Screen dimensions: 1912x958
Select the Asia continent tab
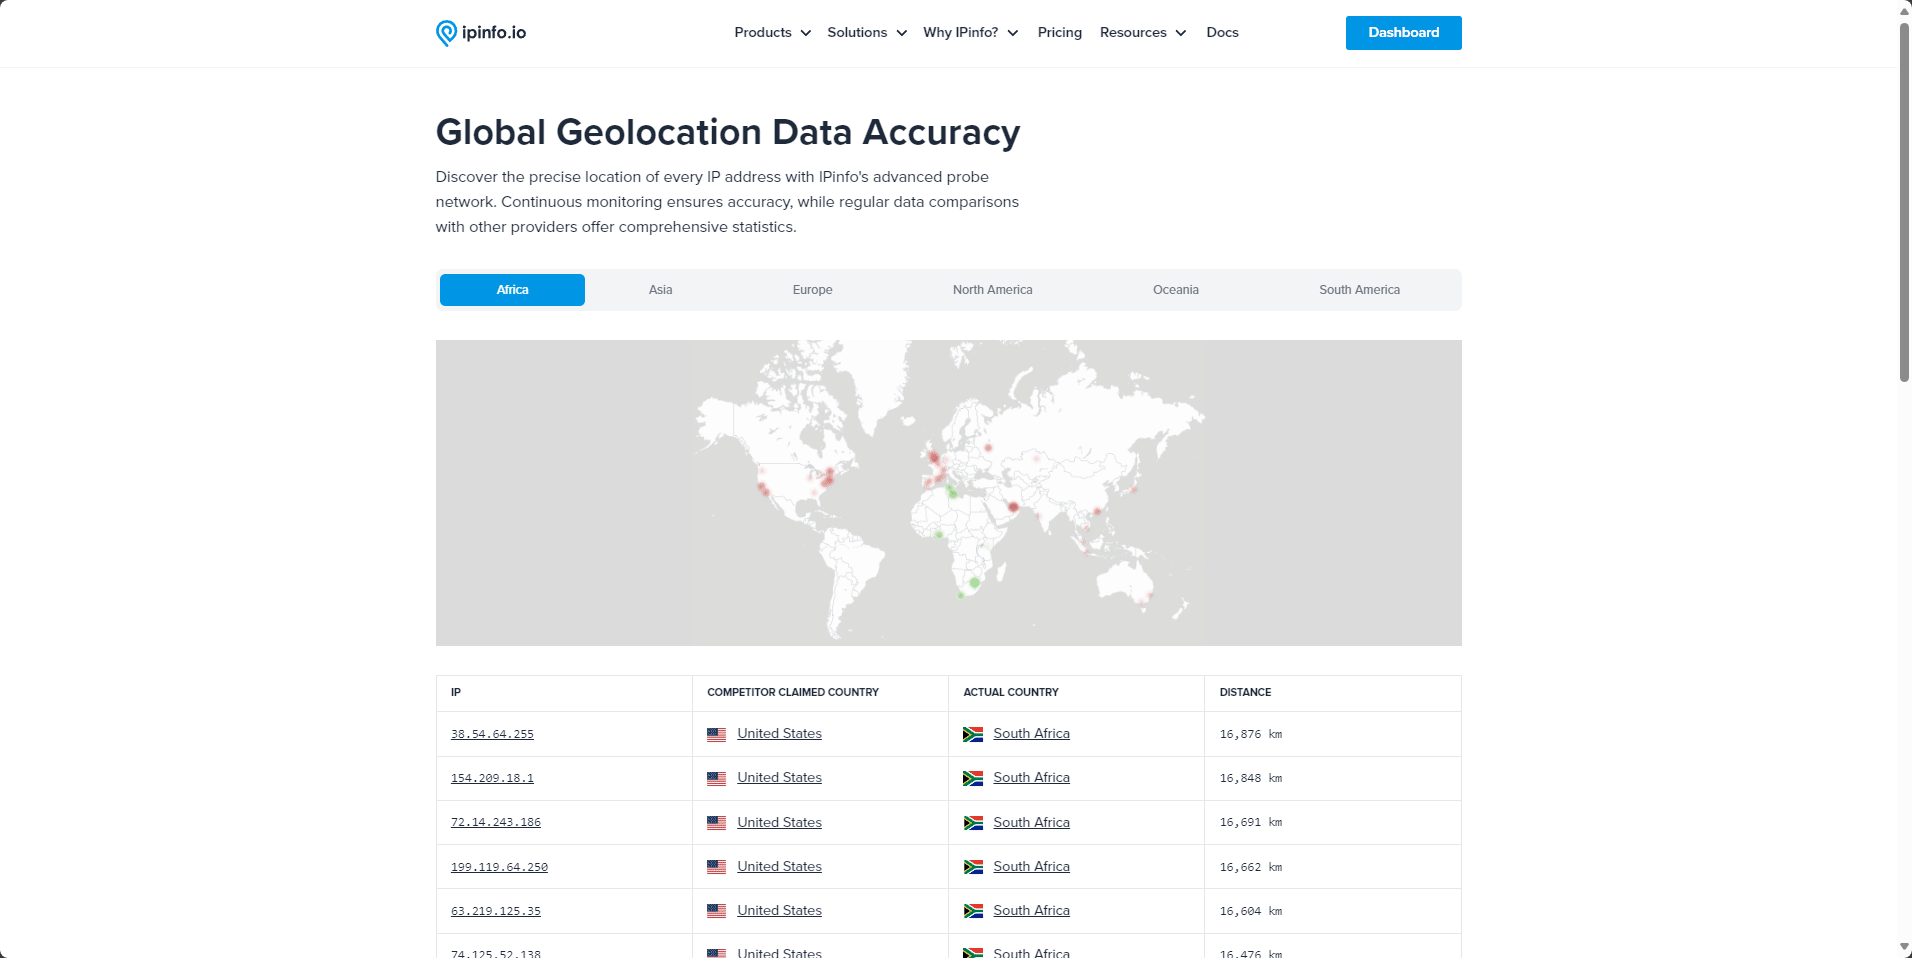pyautogui.click(x=660, y=289)
